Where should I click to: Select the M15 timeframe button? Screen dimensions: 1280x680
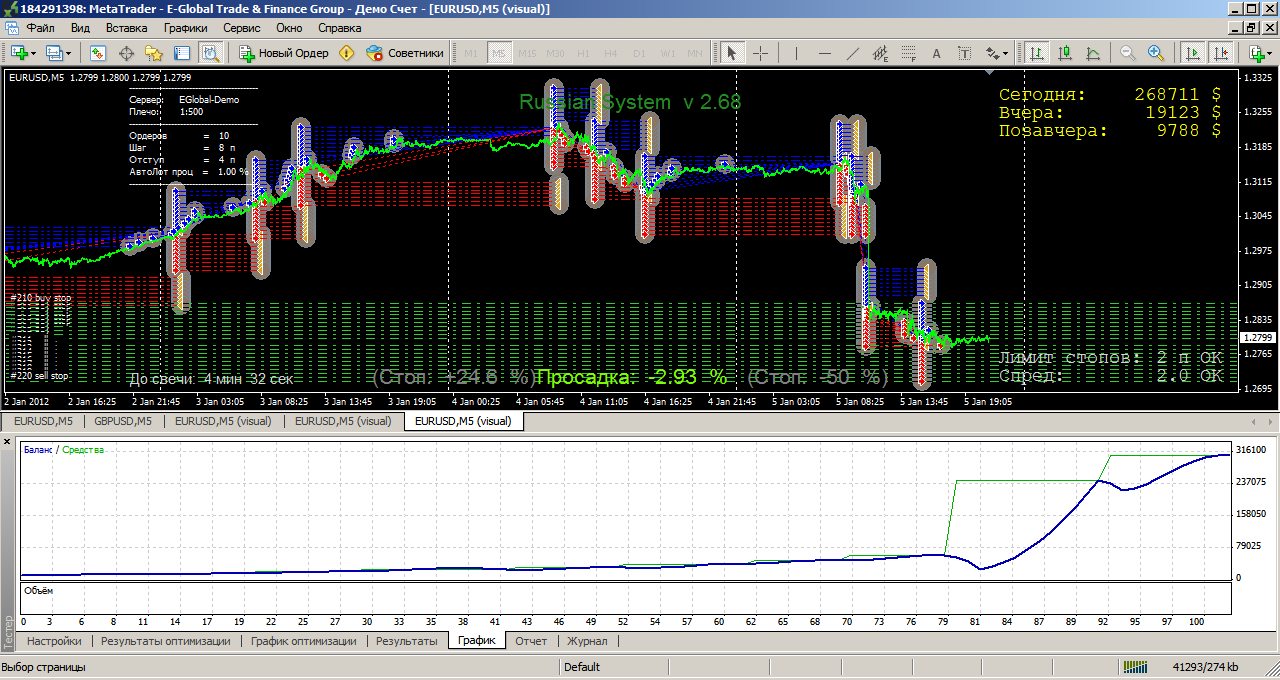527,53
